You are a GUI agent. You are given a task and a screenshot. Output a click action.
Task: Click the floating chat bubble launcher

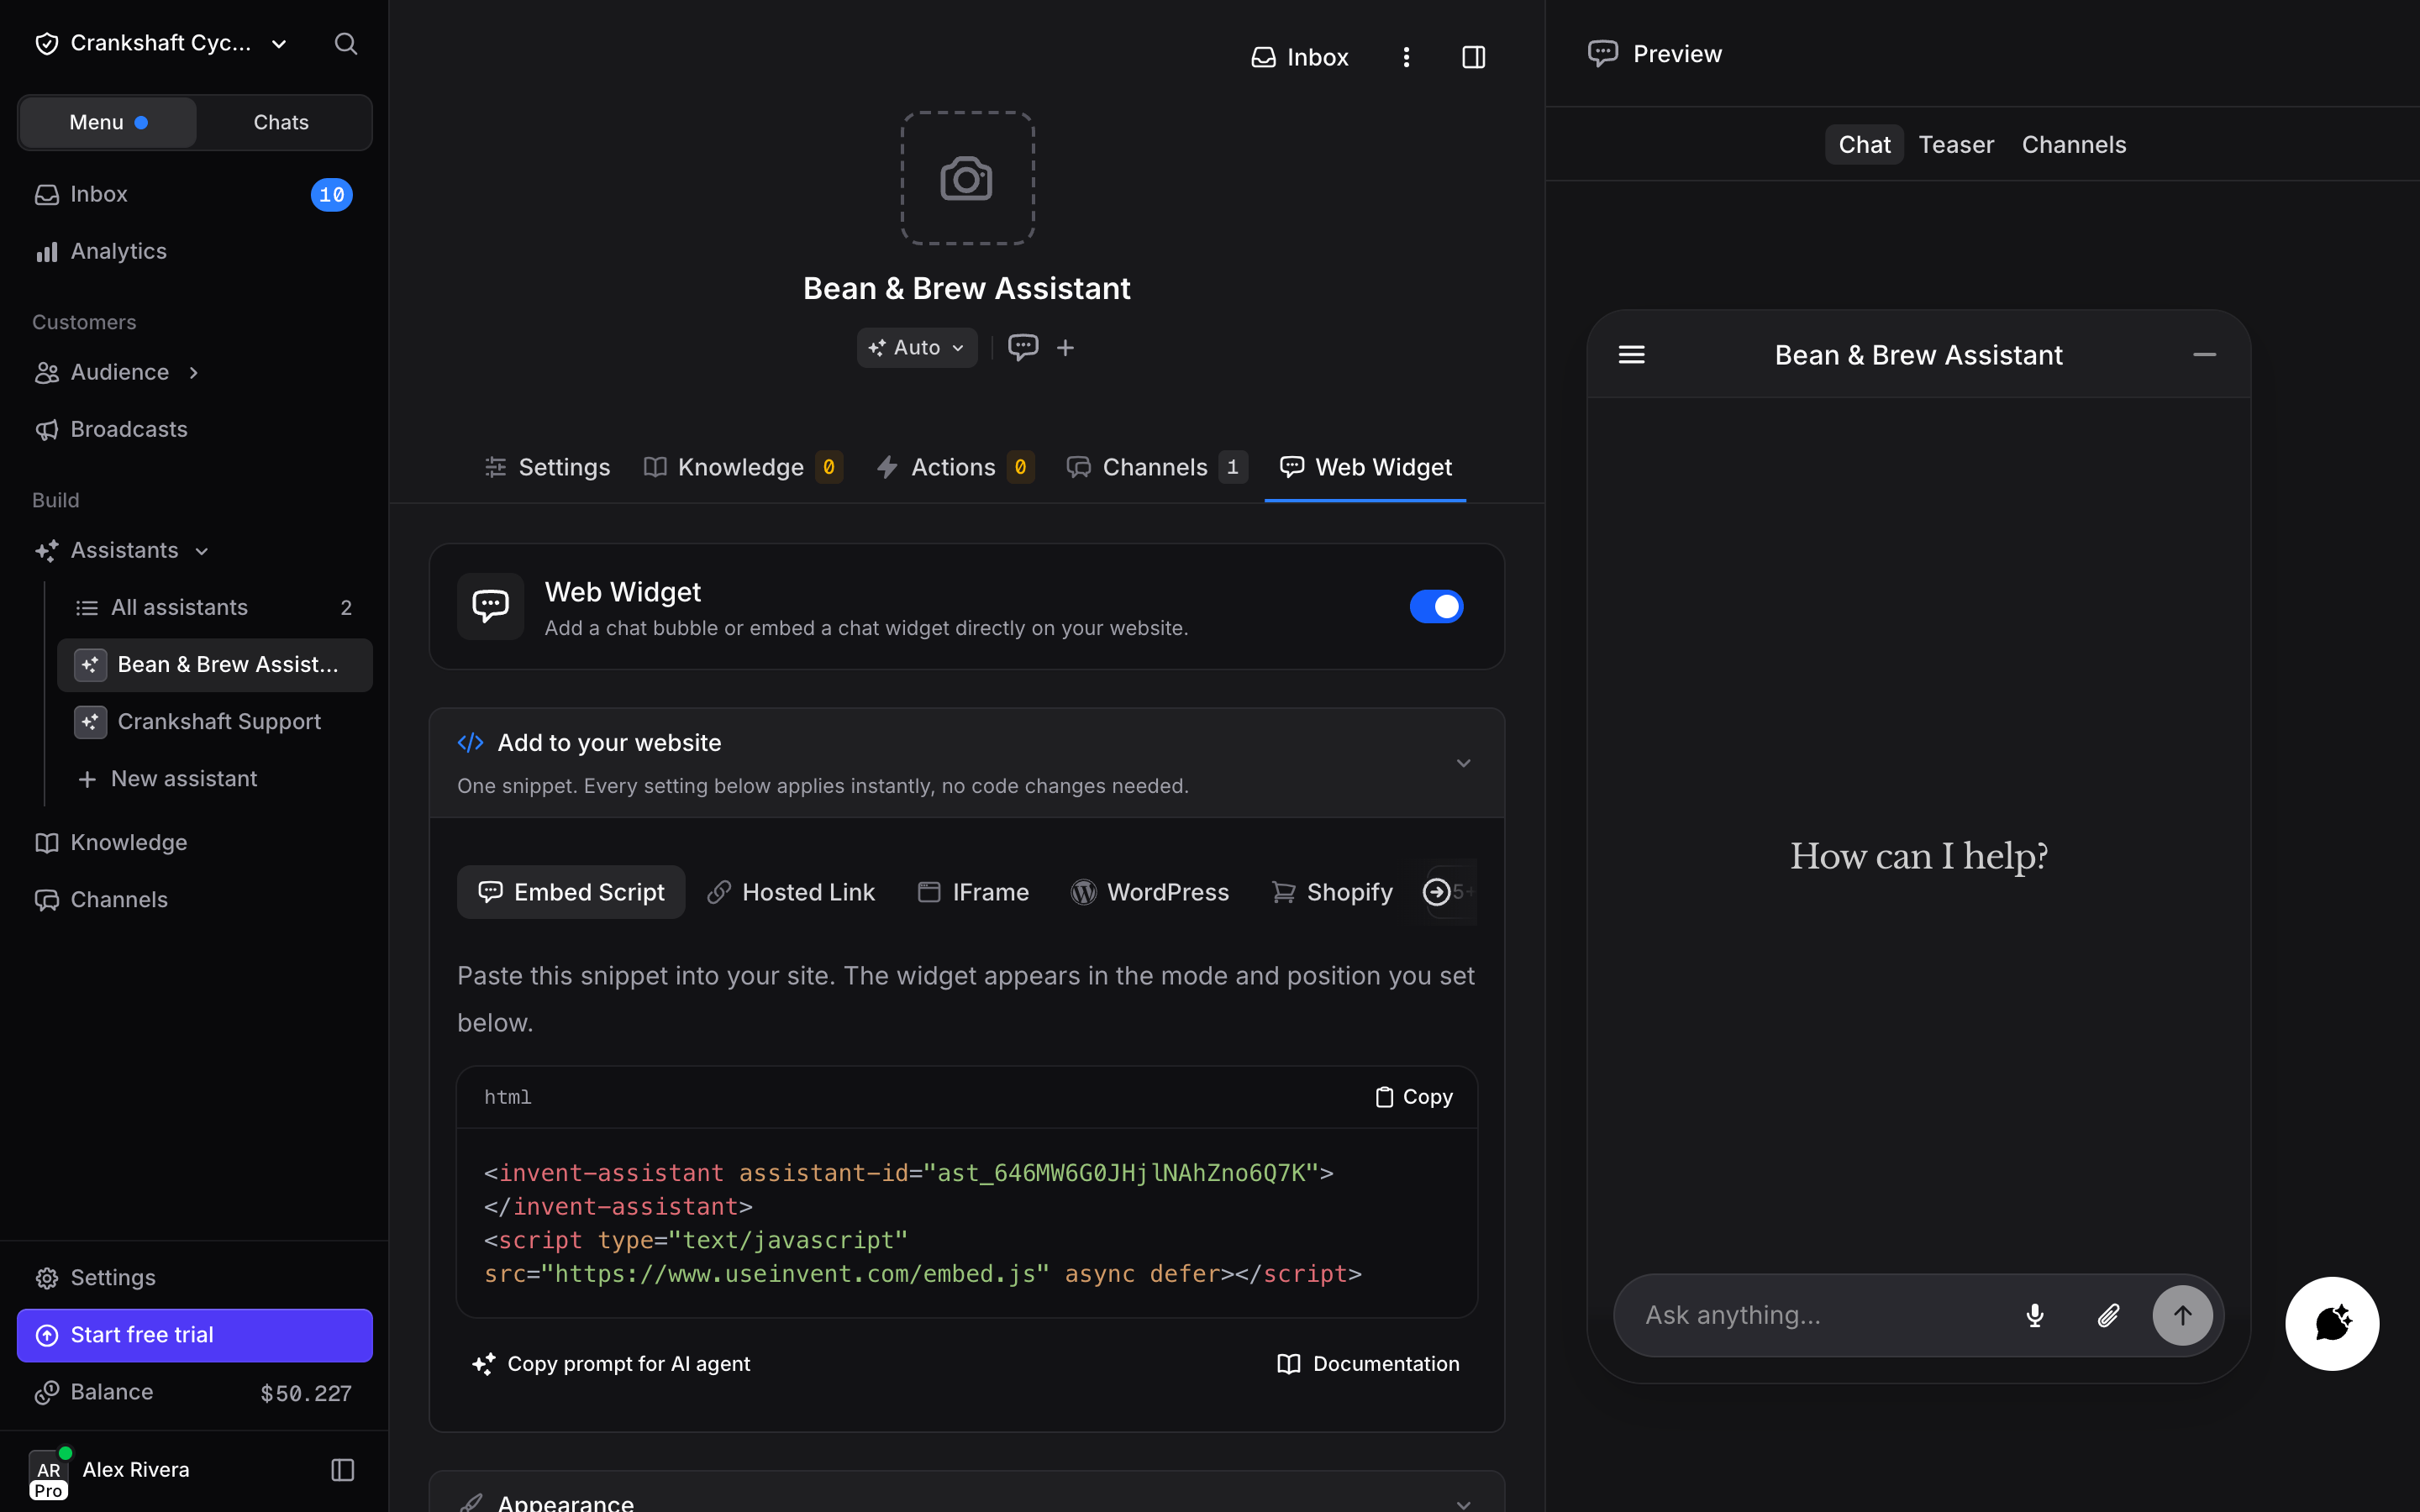click(x=2332, y=1323)
